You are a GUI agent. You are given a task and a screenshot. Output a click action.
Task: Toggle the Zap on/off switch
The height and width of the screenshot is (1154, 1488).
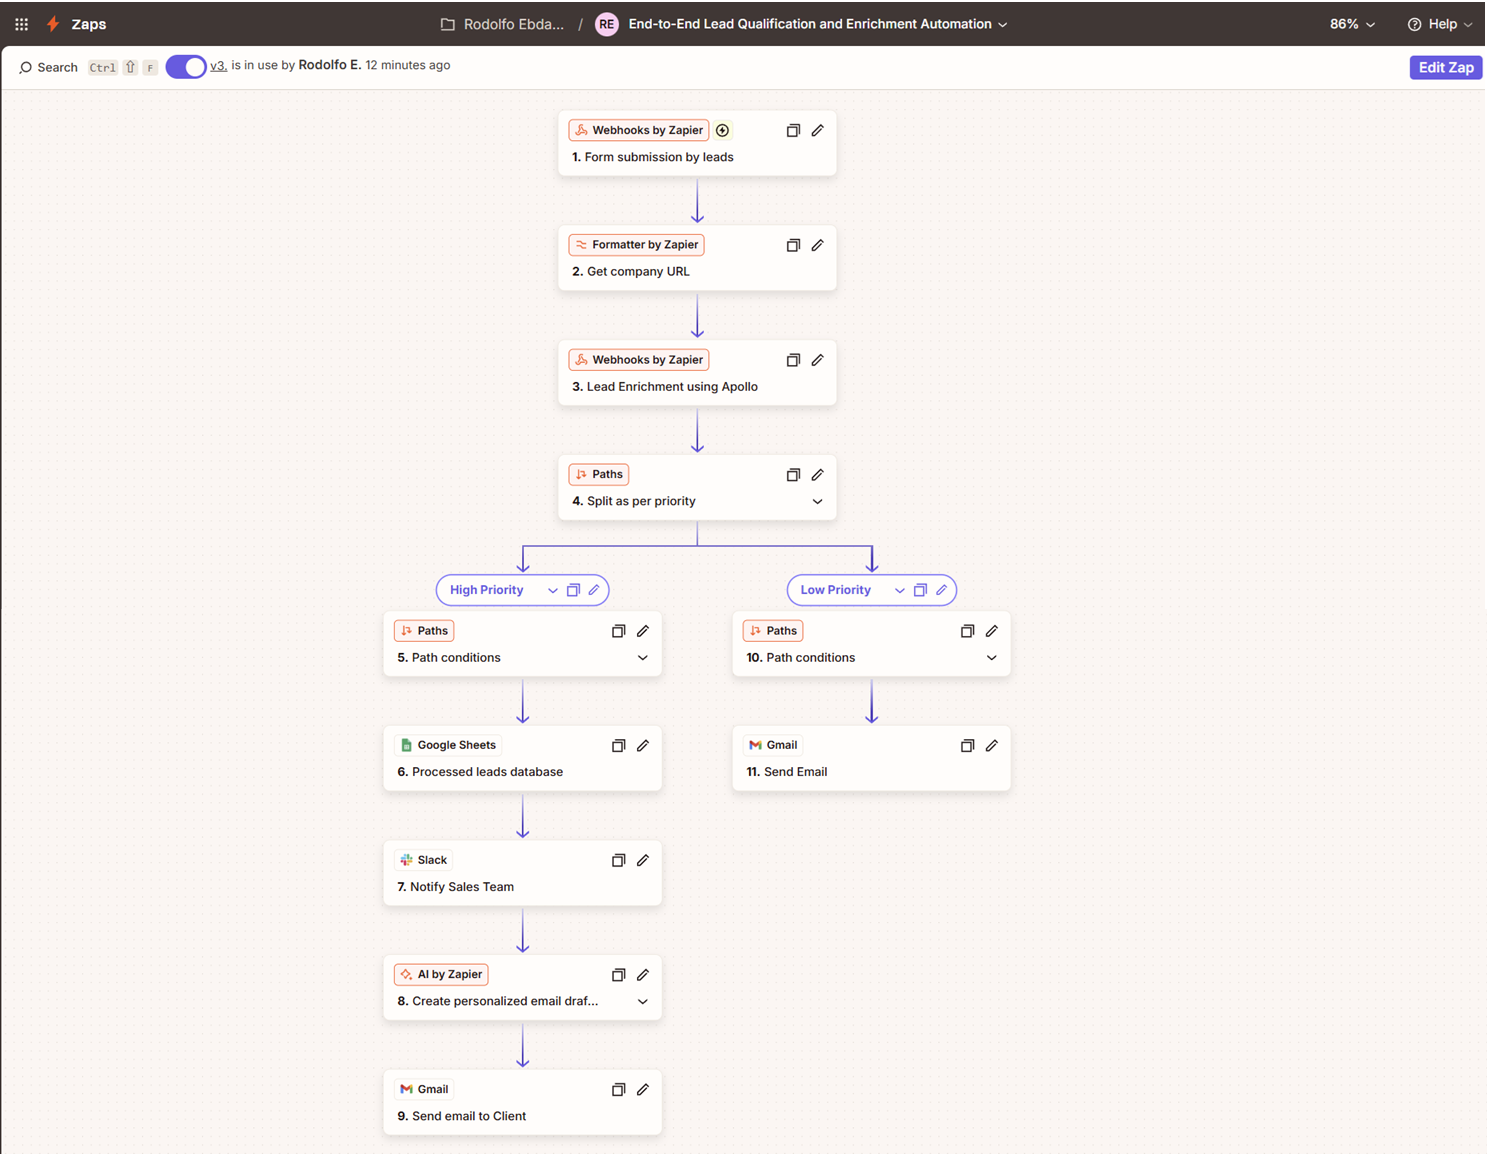point(186,67)
